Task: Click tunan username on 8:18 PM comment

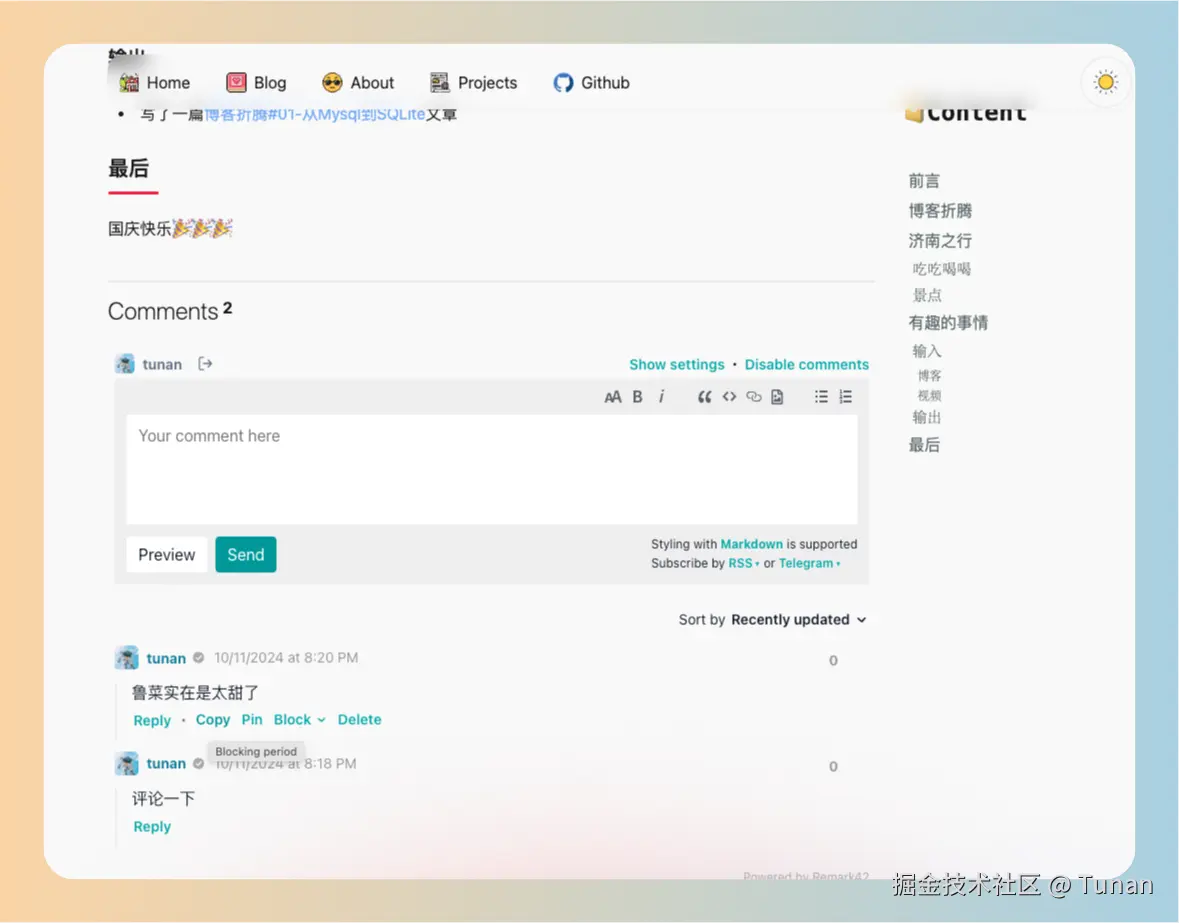Action: point(166,764)
